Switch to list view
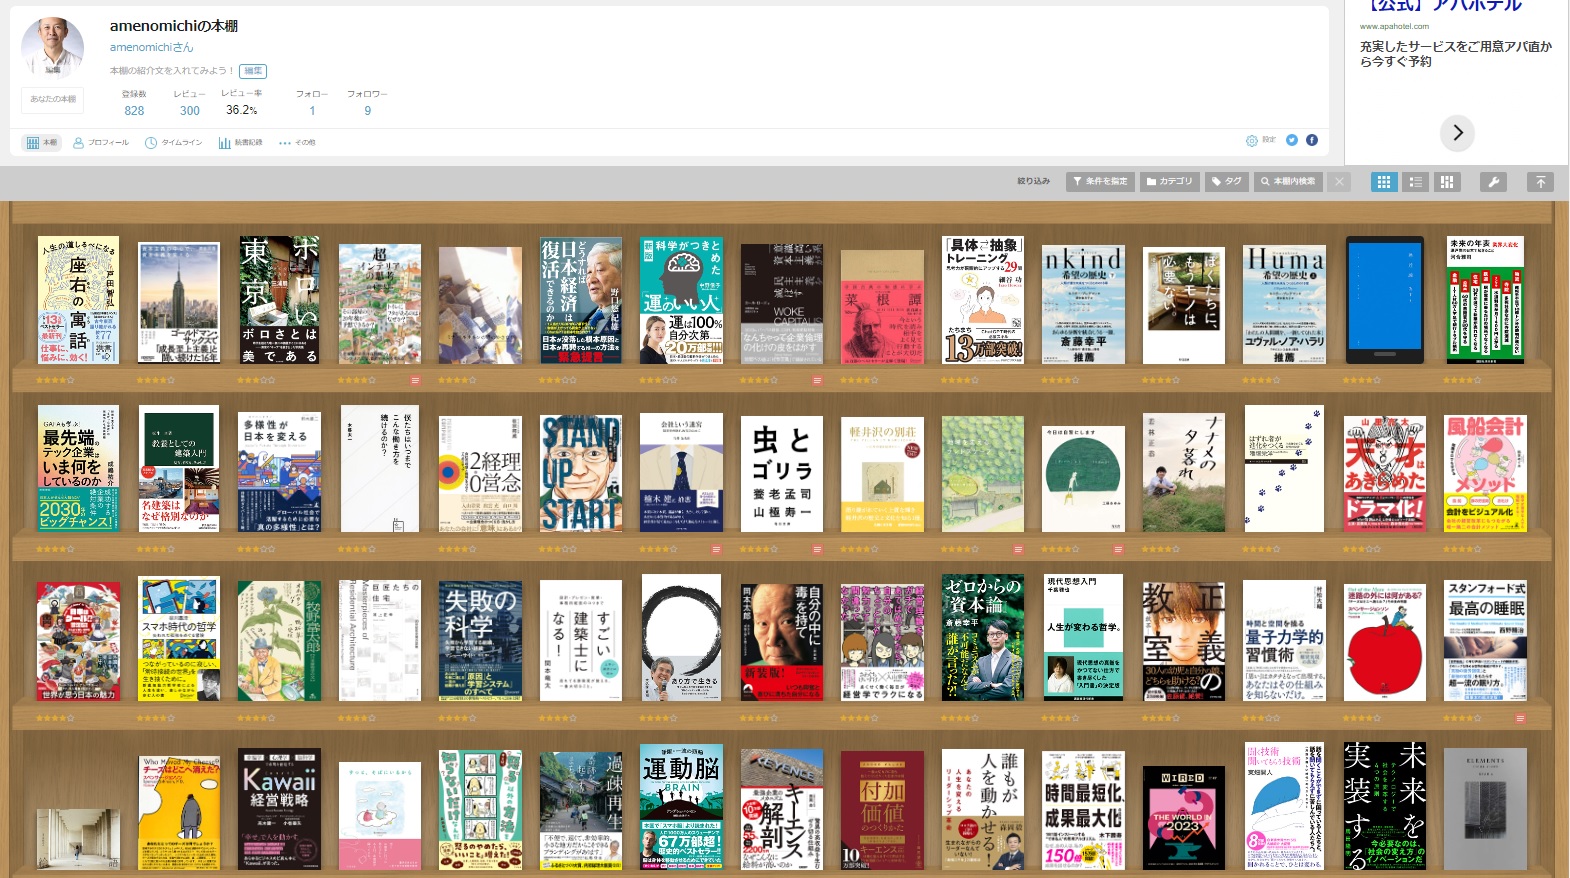 point(1415,182)
